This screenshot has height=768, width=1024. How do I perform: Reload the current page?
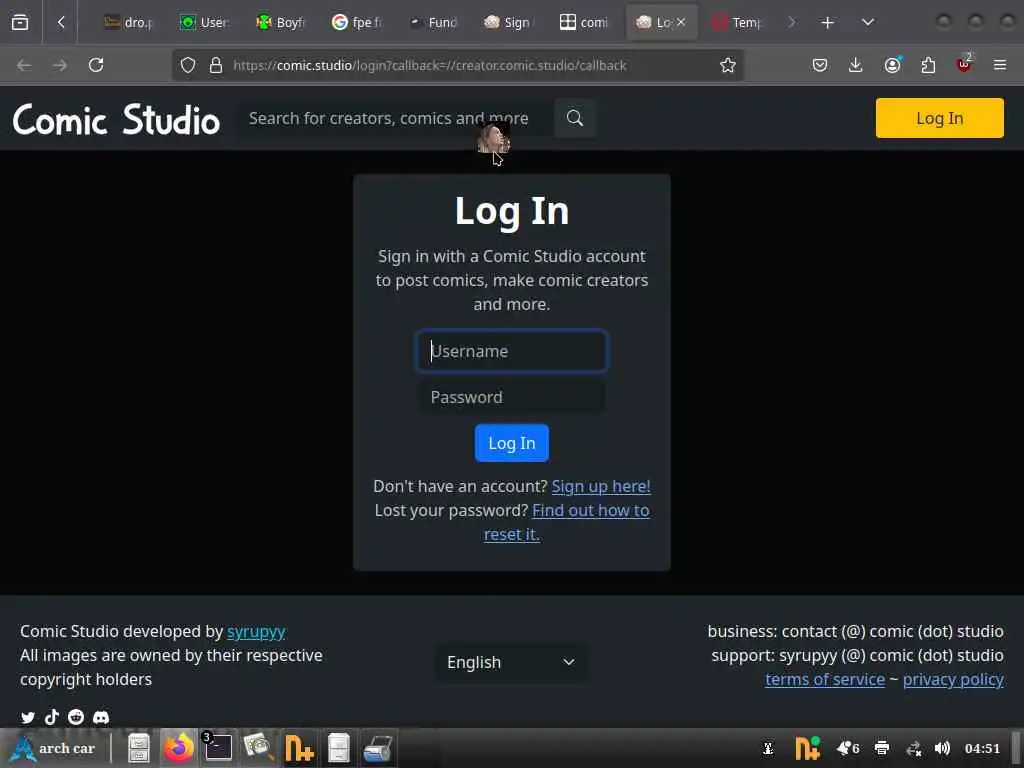pos(96,65)
